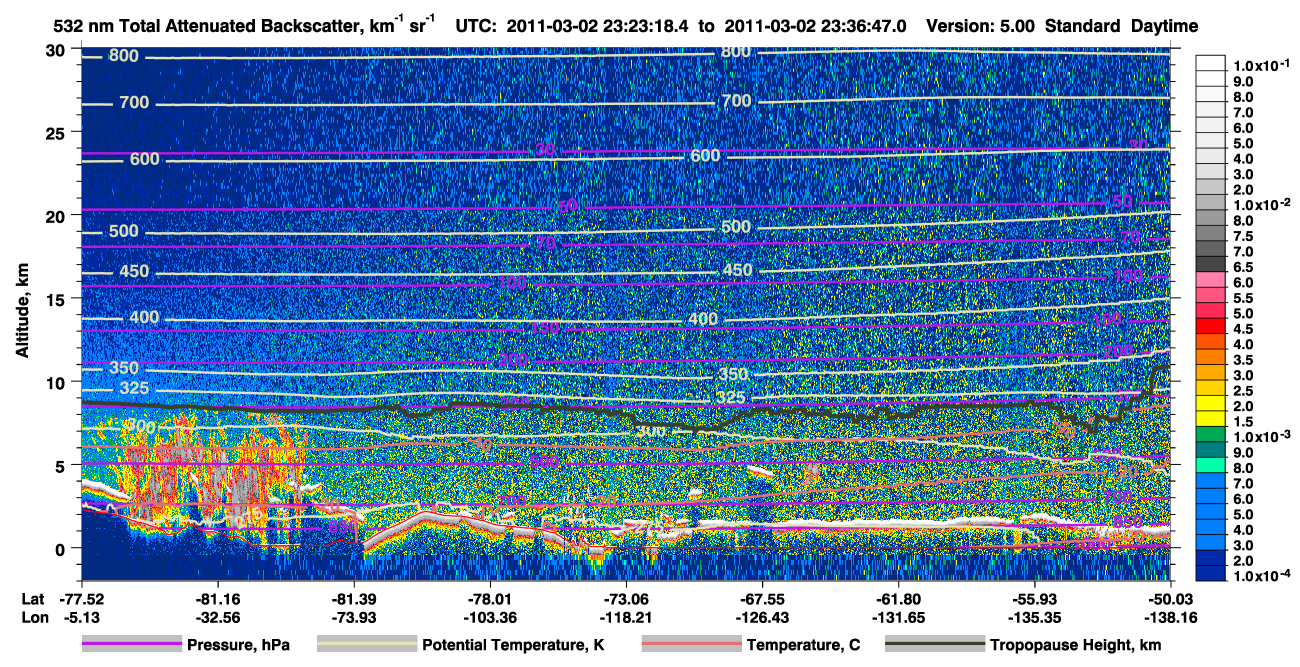The image size is (1300, 667).
Task: Click the 'Lon' row label below the plot
Action: pos(34,617)
